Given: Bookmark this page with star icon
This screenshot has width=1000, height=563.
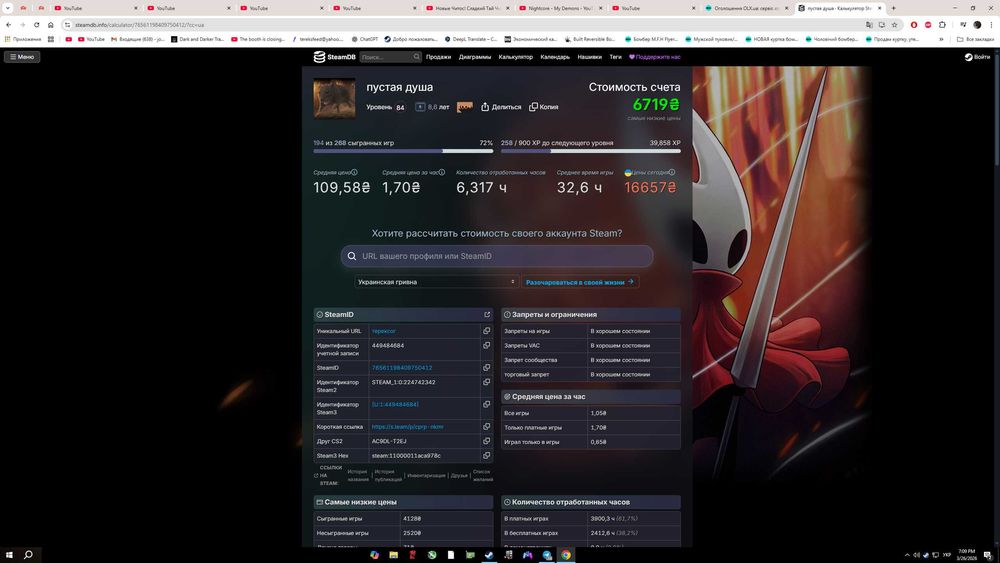Looking at the screenshot, I should (x=894, y=25).
